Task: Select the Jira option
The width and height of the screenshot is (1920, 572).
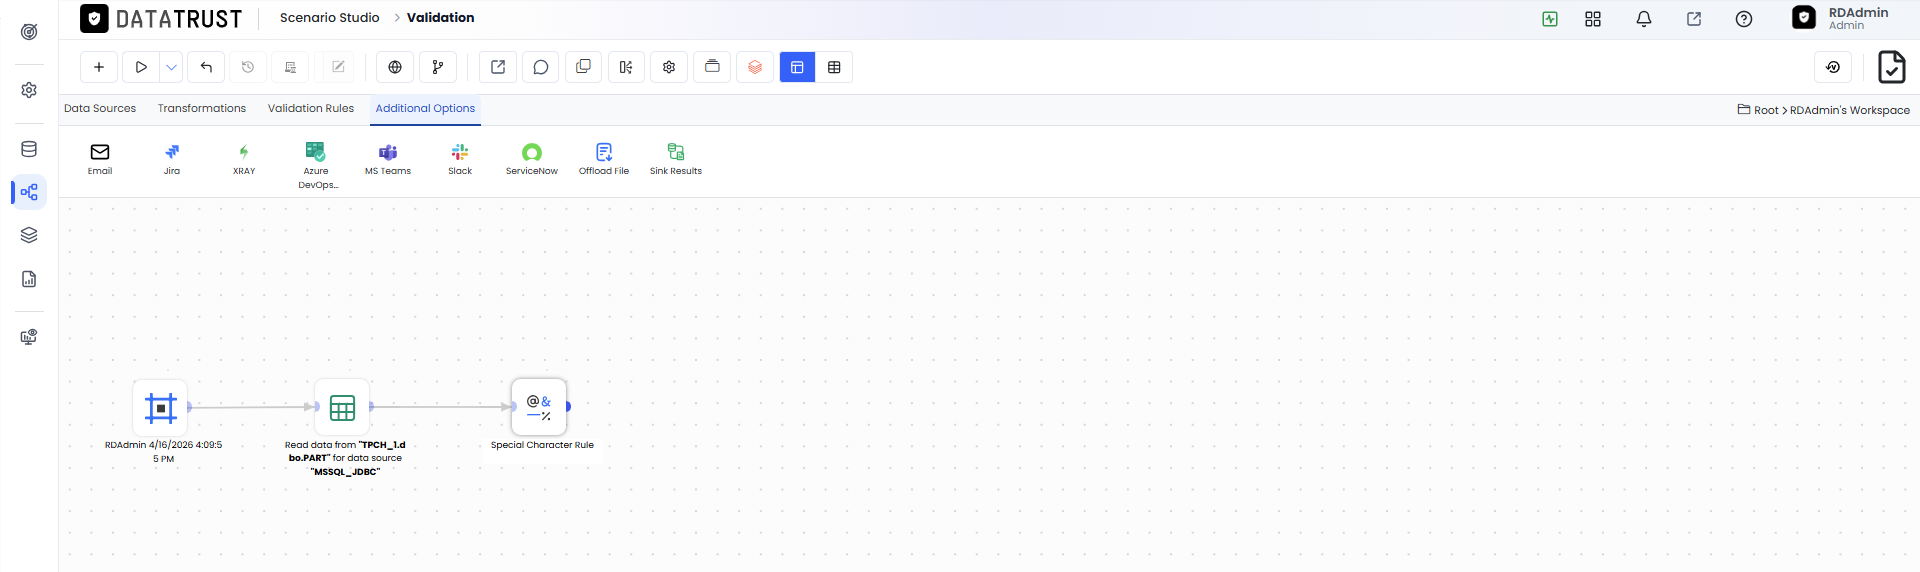Action: [172, 159]
